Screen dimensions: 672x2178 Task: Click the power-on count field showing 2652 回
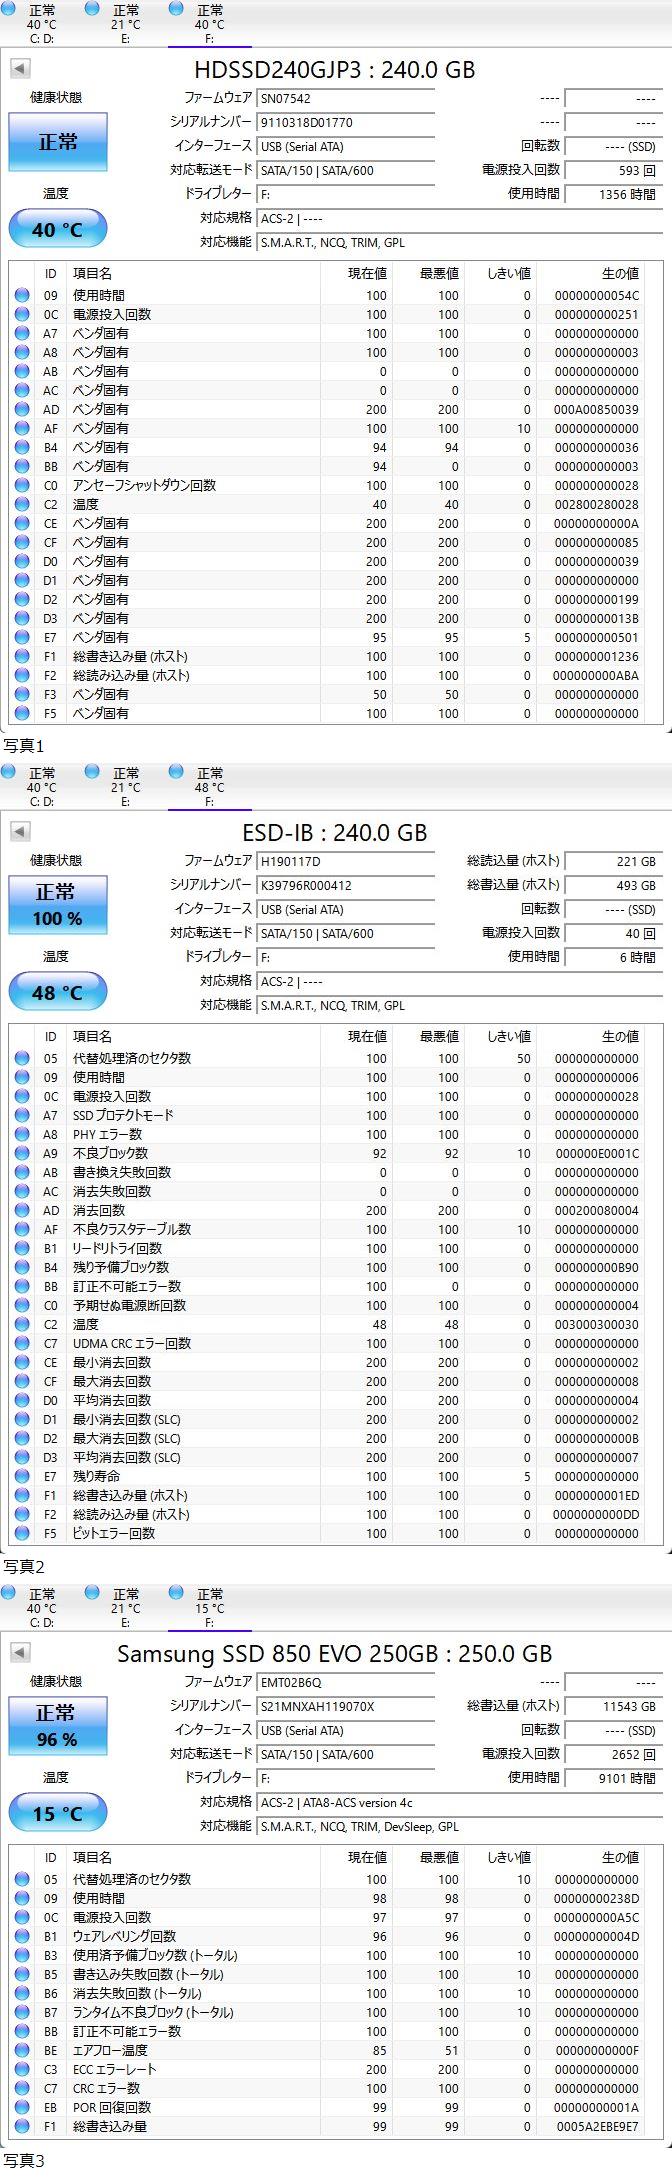[x=613, y=1754]
